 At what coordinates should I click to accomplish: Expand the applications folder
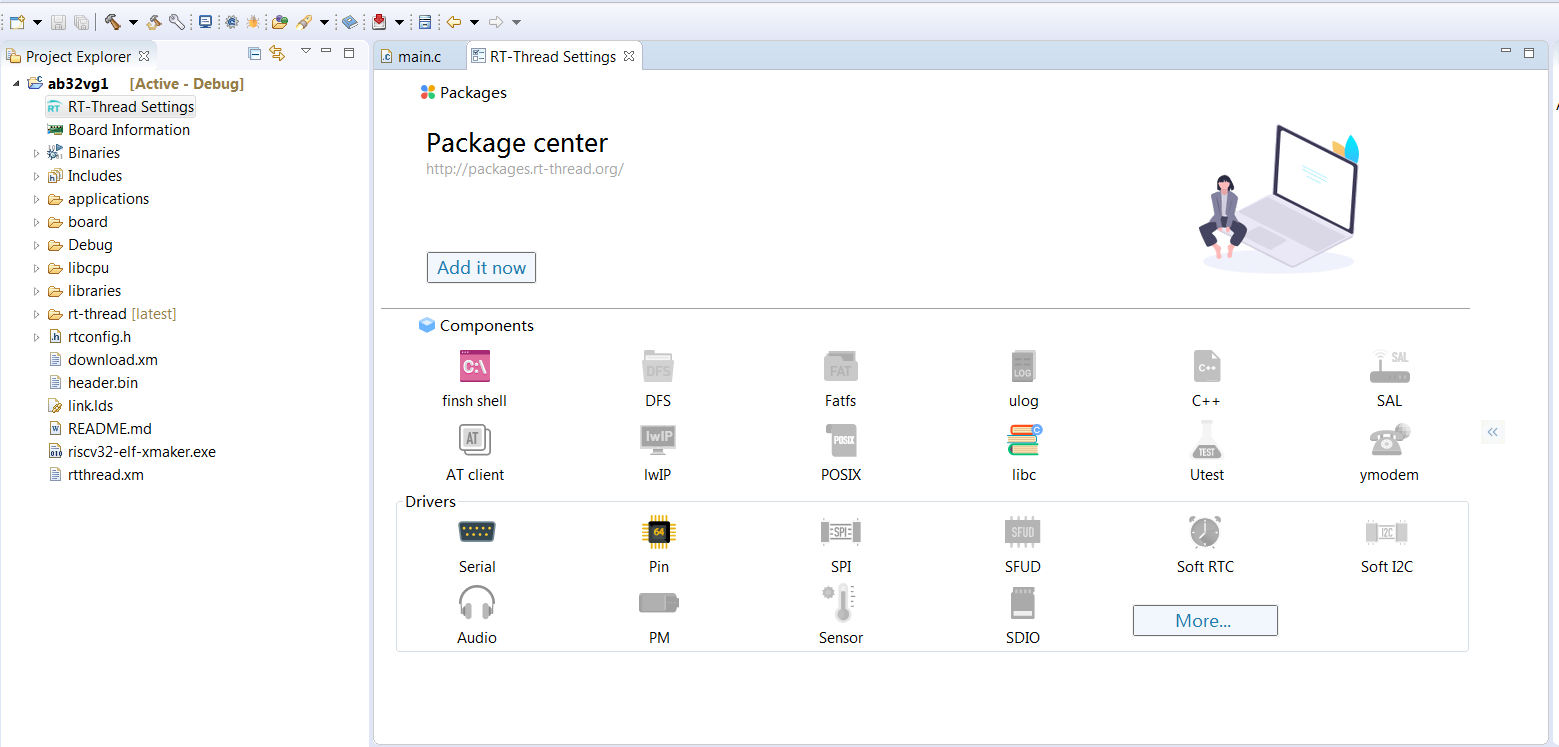point(37,199)
